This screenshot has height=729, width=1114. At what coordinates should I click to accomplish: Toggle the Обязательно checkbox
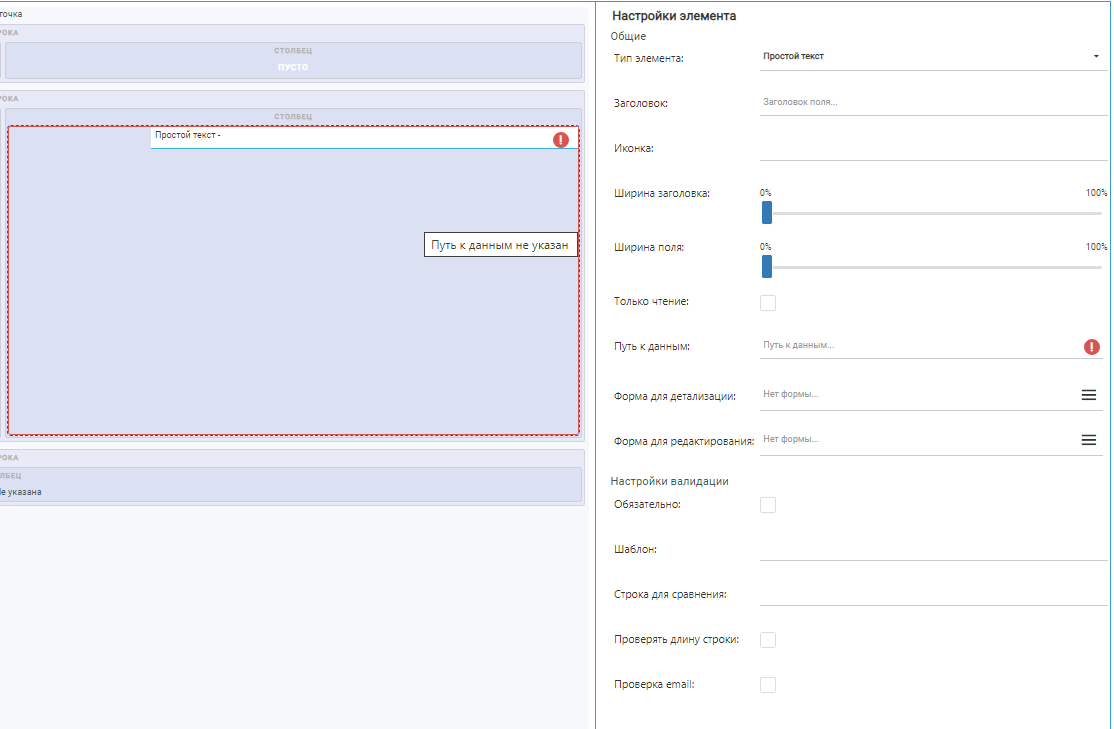coord(768,505)
